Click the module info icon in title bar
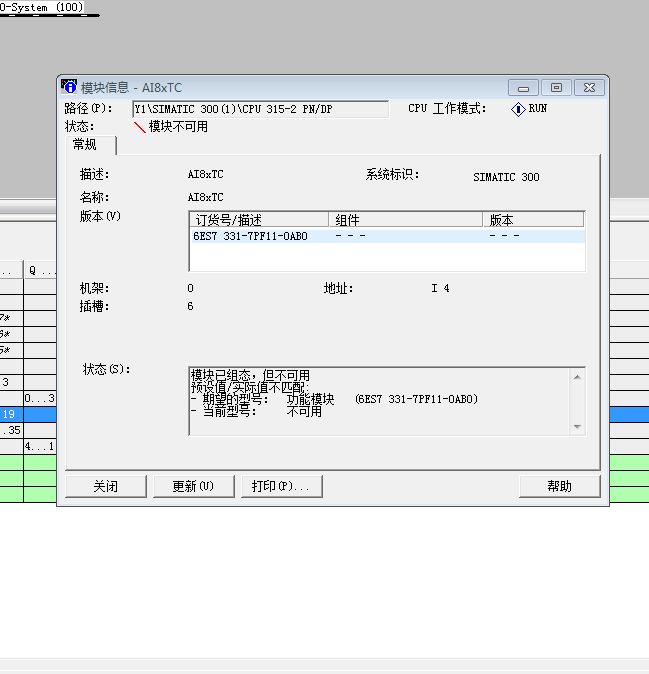The width and height of the screenshot is (649, 674). point(69,87)
